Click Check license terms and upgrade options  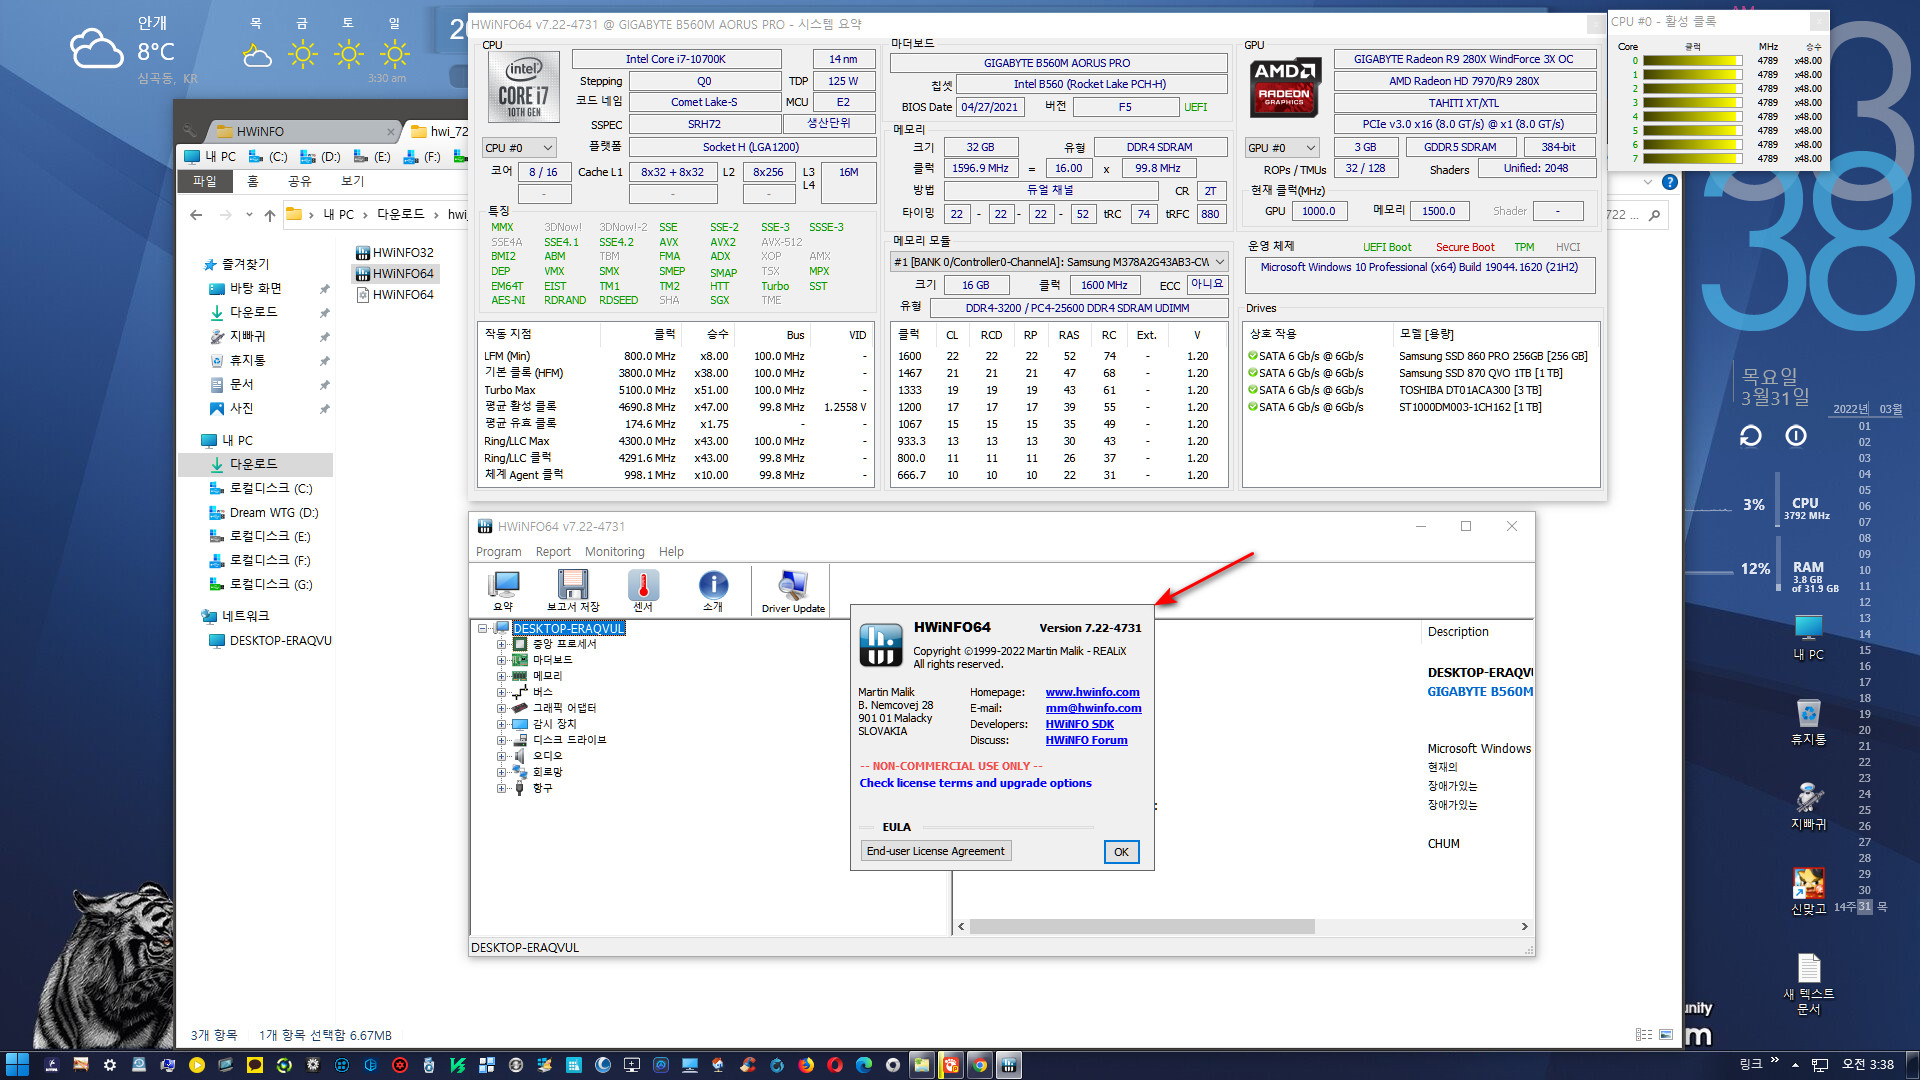(x=975, y=783)
